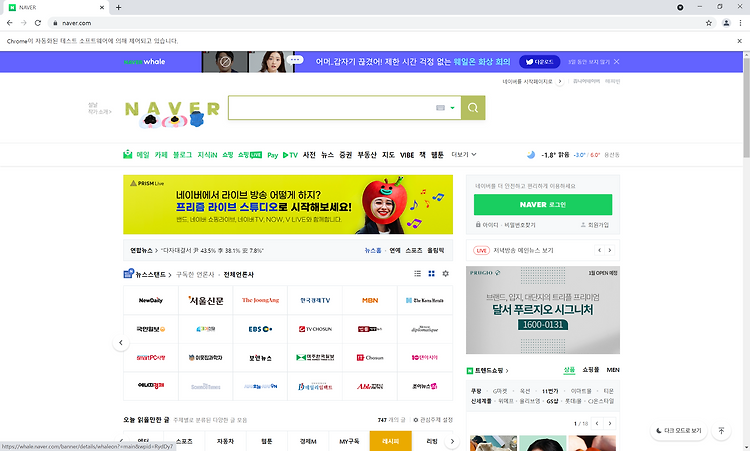Viewport: 750px width, 451px height.
Task: Click the moon weather icon
Action: coord(531,154)
